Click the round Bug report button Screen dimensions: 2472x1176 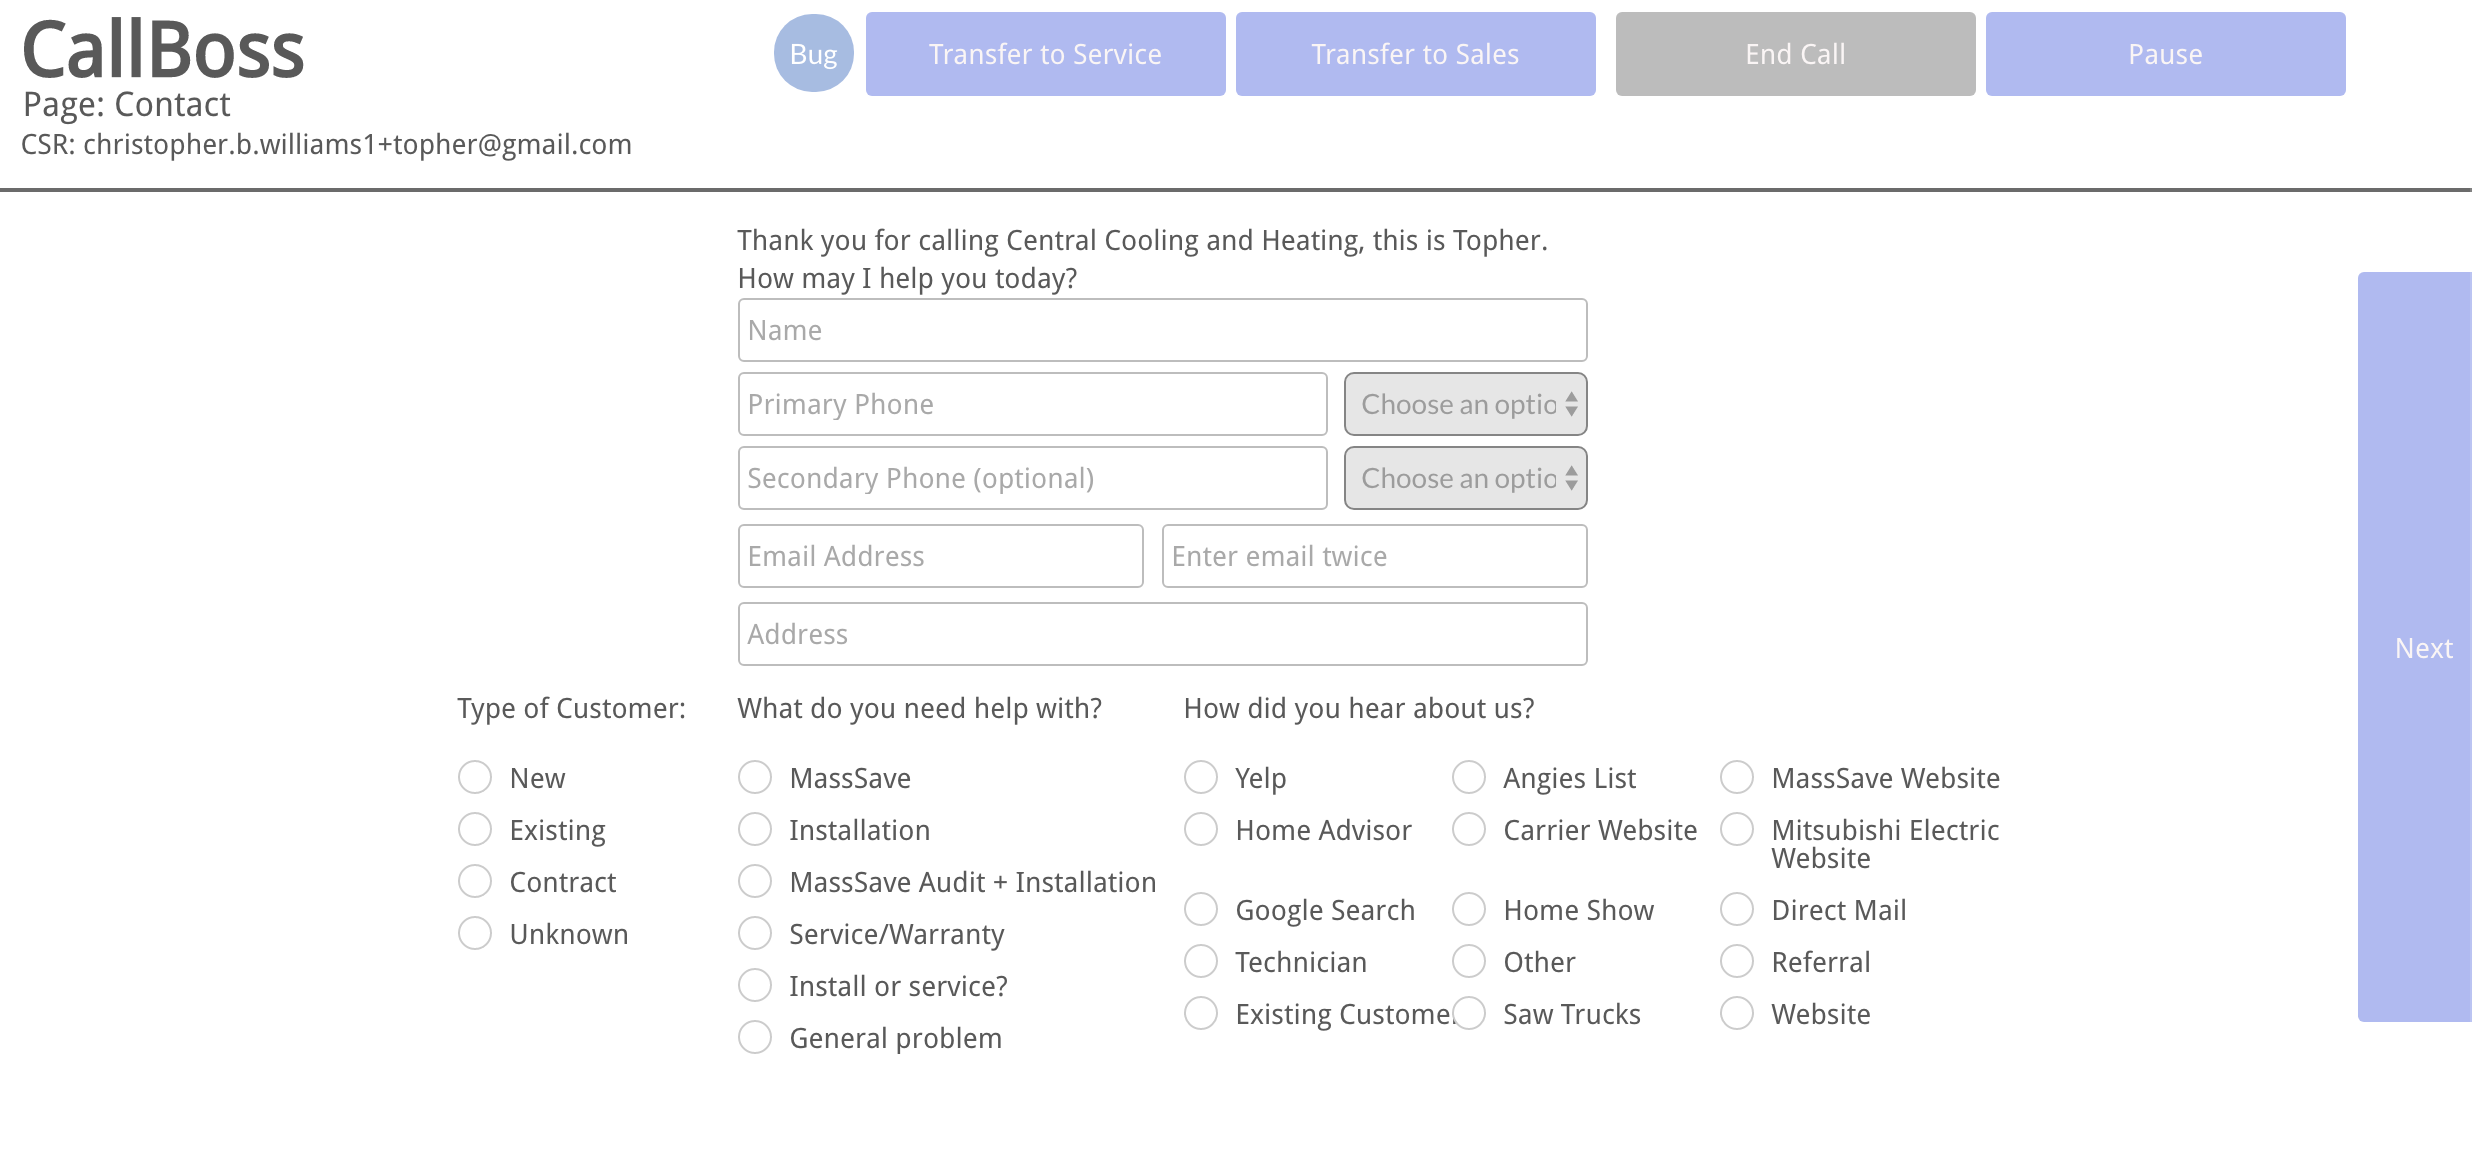813,54
